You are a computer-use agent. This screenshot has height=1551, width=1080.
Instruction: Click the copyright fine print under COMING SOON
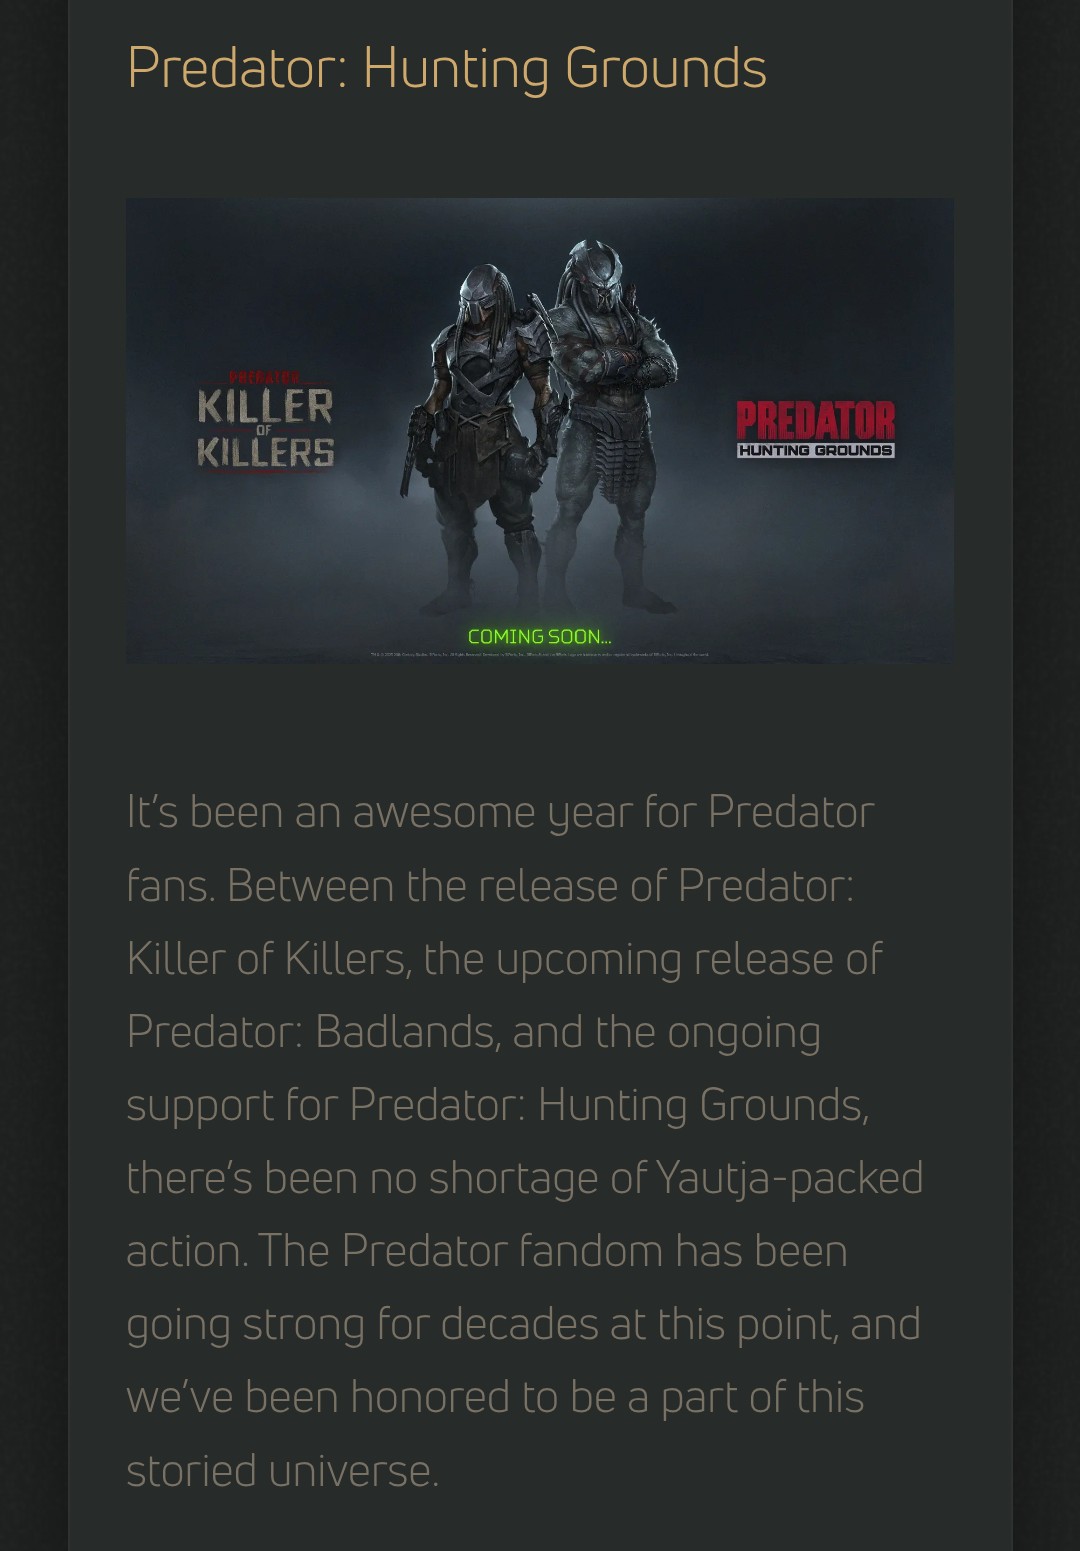539,655
